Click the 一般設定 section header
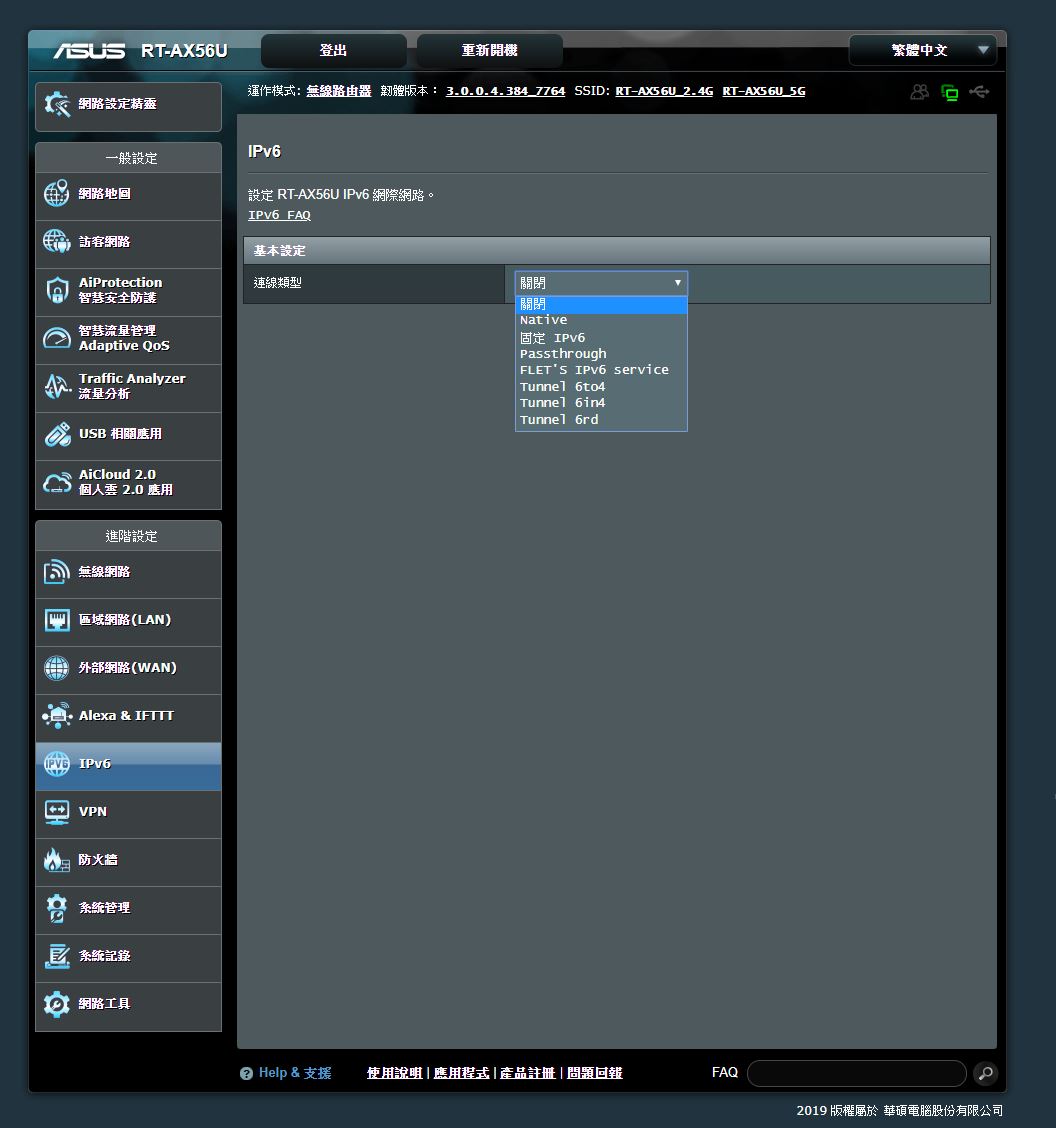This screenshot has width=1056, height=1128. click(x=129, y=158)
